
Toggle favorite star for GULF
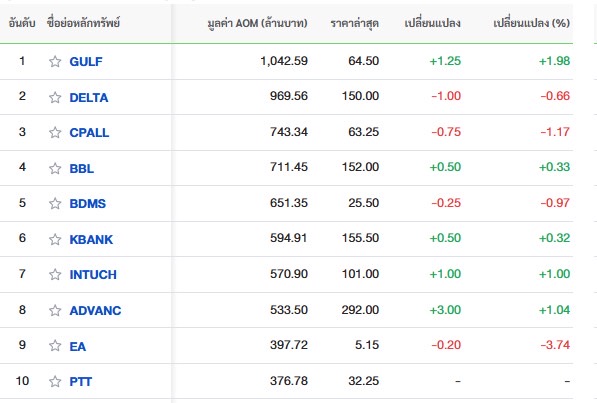(55, 61)
